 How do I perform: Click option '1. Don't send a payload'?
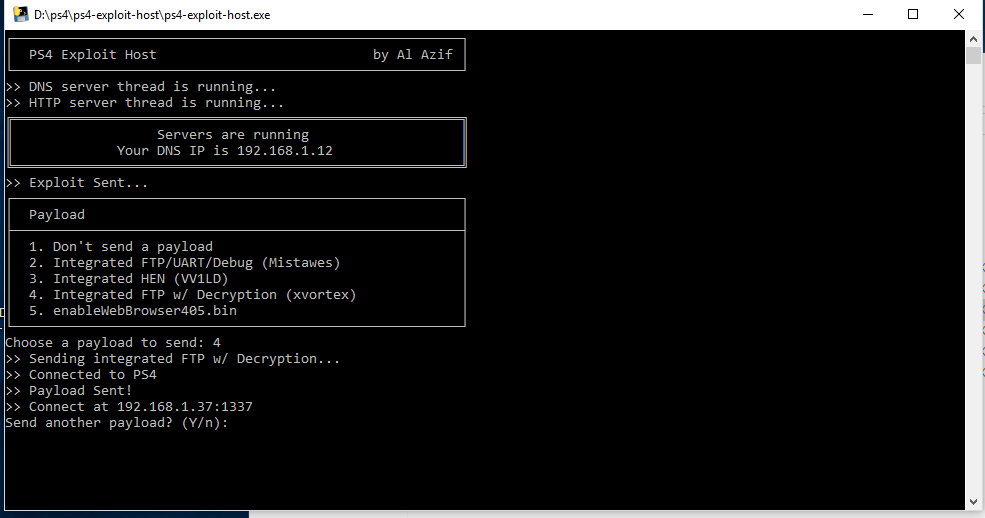tap(121, 247)
